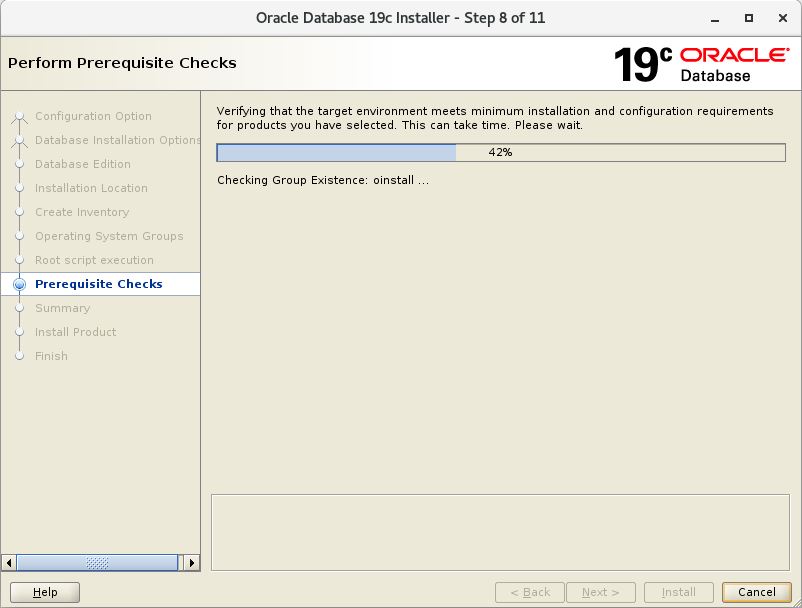Viewport: 802px width, 608px height.
Task: Click the active Prerequisite Checks step bullet
Action: (x=19, y=284)
